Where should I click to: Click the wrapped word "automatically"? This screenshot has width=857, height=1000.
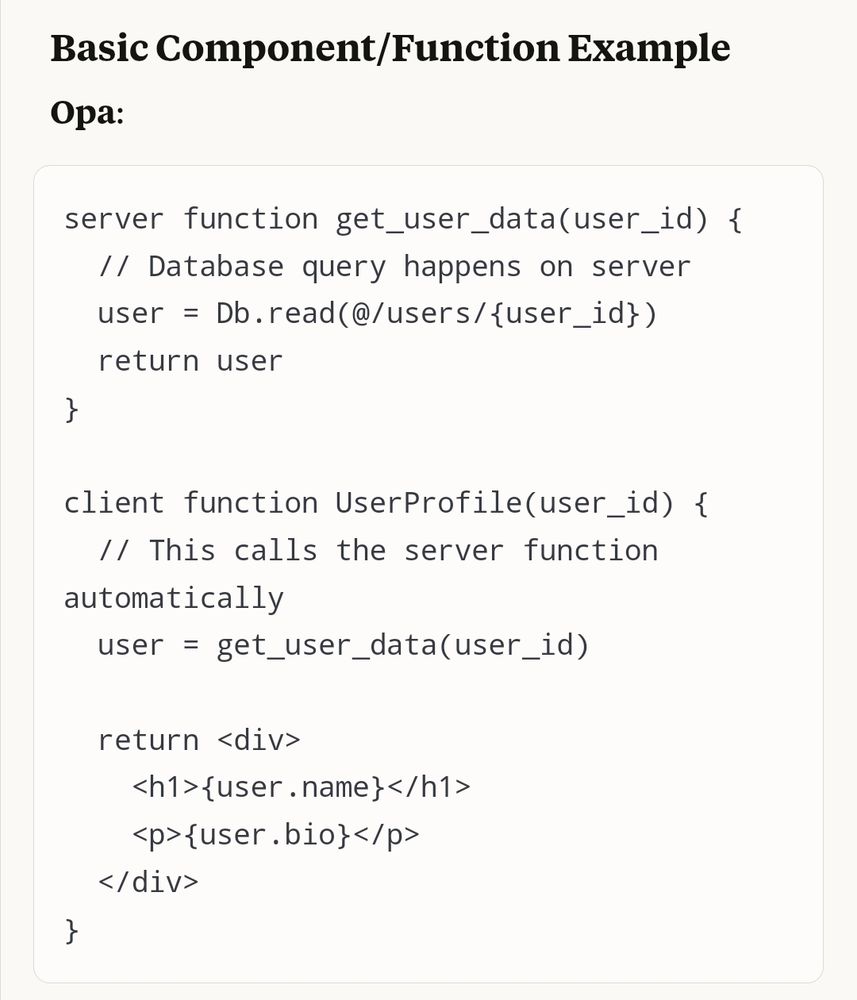[173, 599]
